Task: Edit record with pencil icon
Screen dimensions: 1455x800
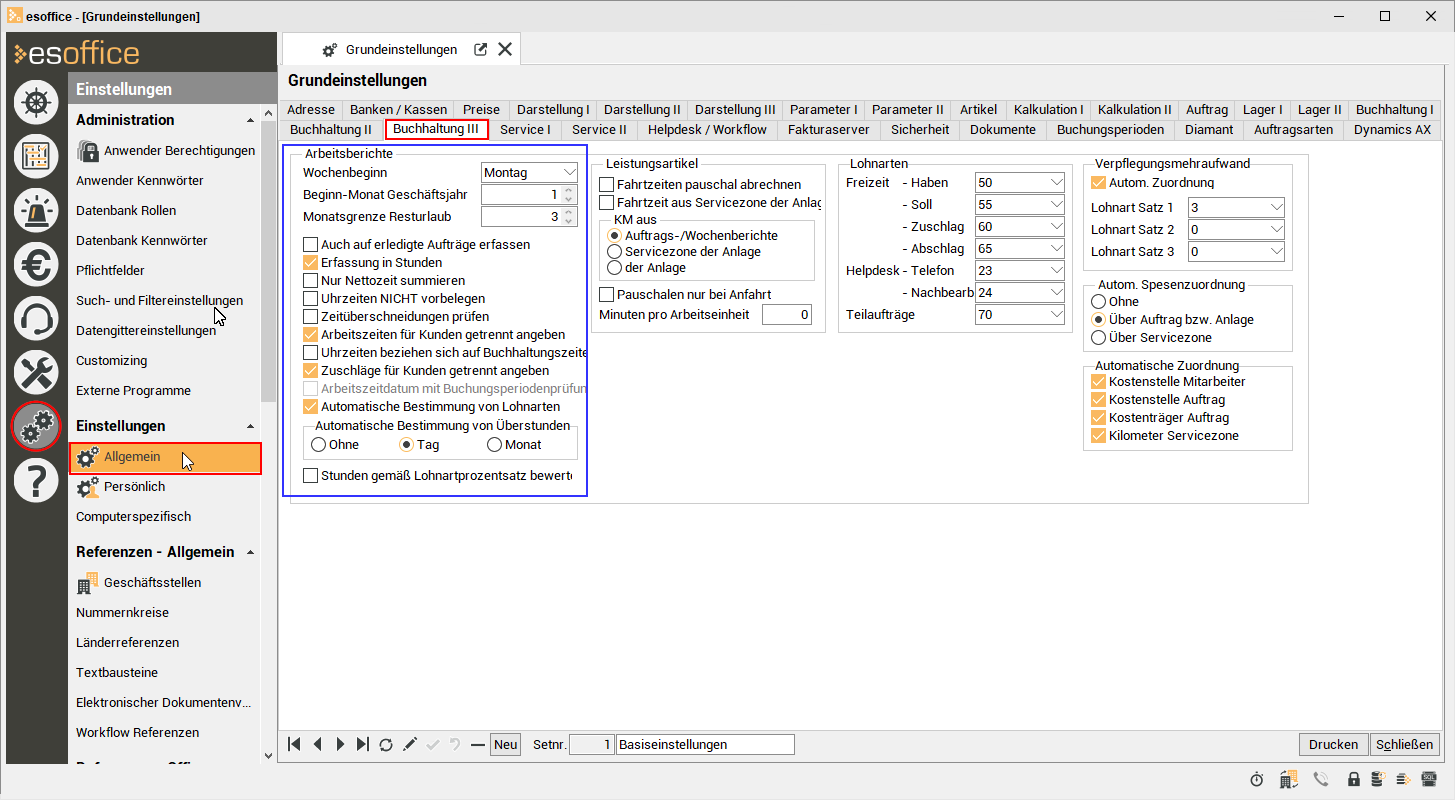Action: [409, 744]
